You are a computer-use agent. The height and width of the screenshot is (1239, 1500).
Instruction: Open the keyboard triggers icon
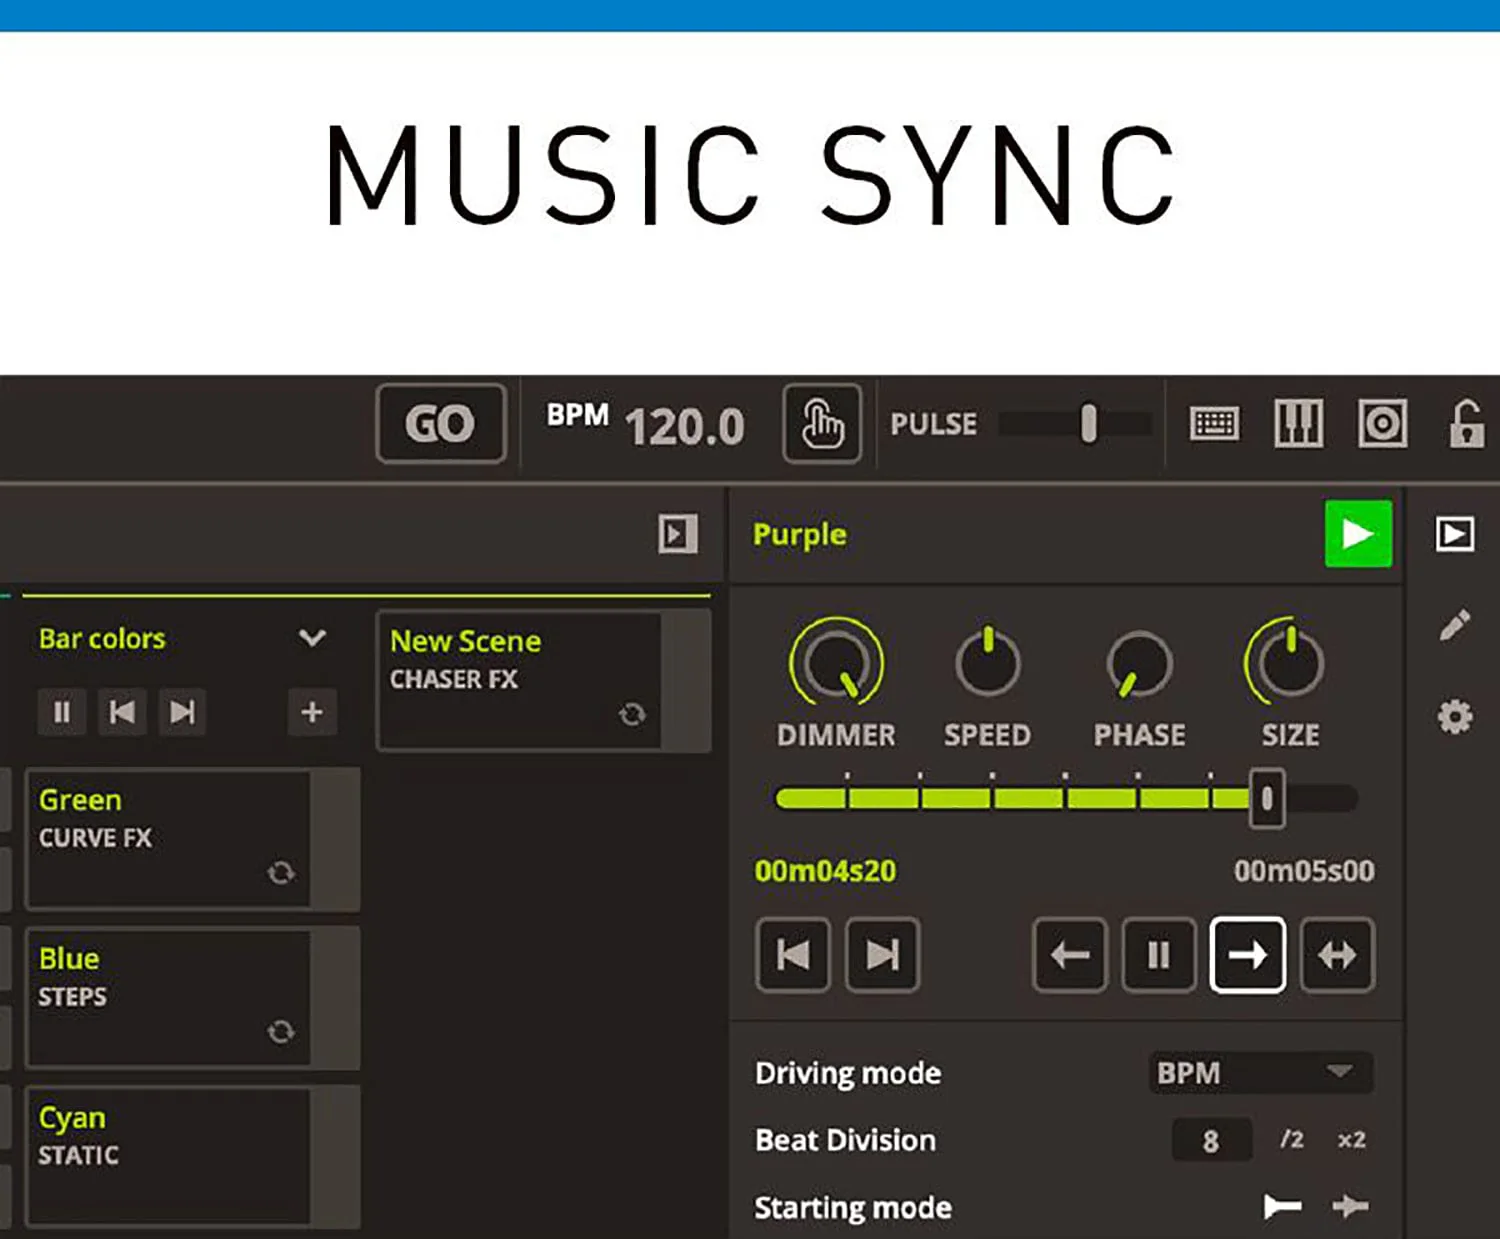[x=1215, y=424]
